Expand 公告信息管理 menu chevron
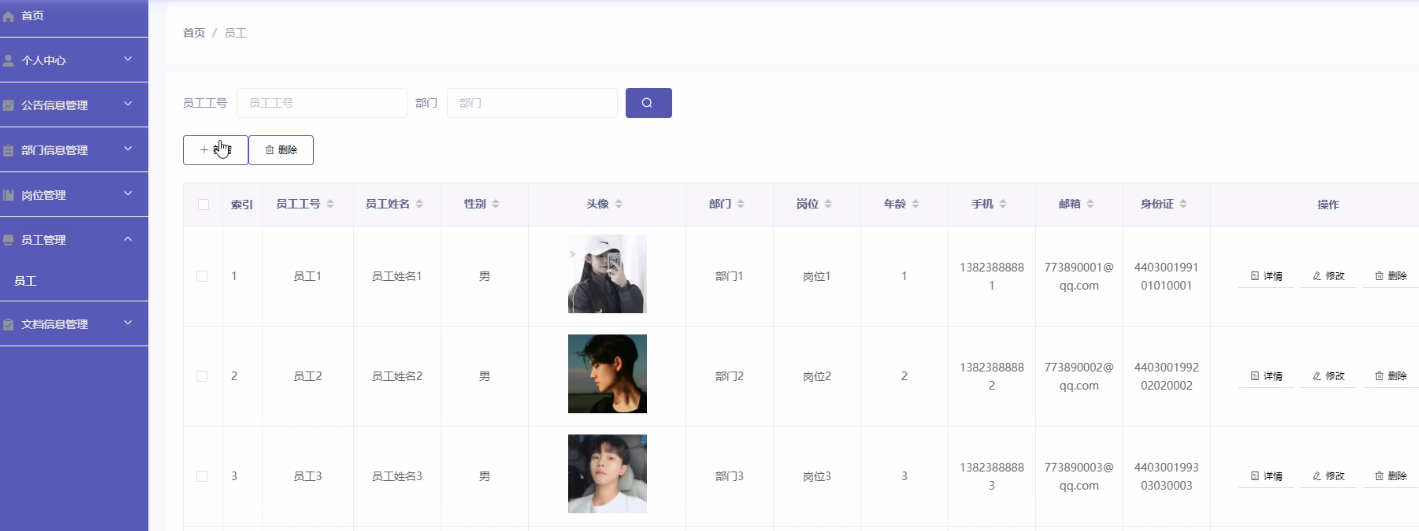 tap(127, 104)
